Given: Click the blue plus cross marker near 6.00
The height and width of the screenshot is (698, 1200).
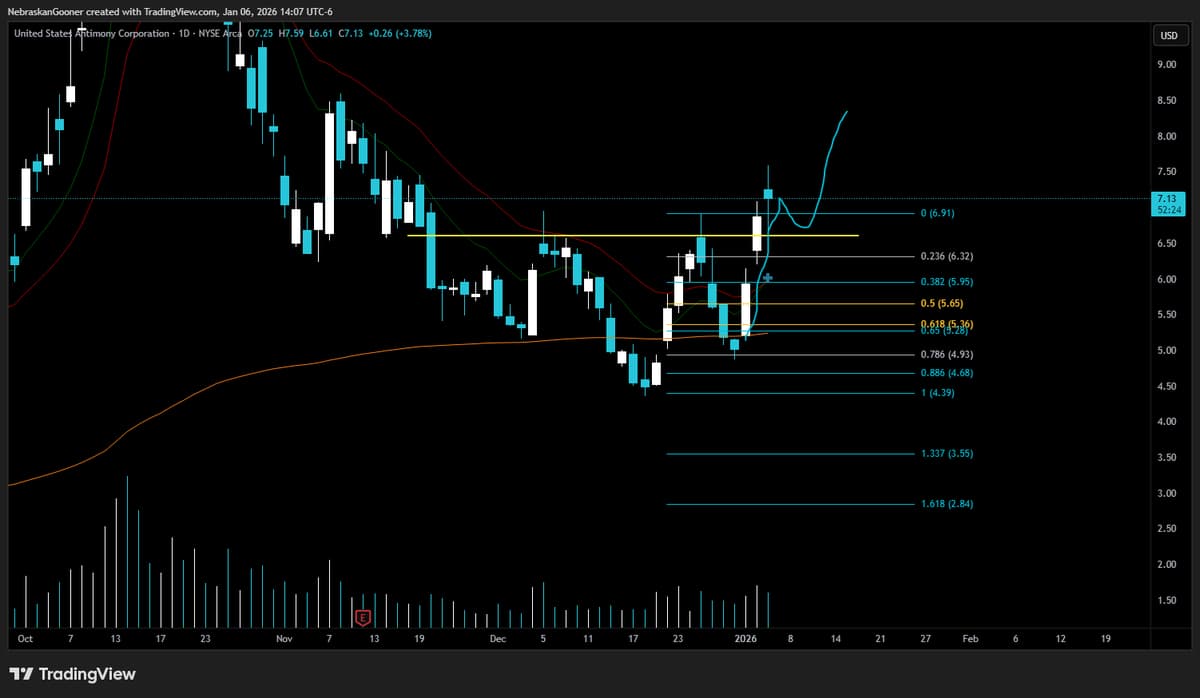Looking at the screenshot, I should [768, 277].
